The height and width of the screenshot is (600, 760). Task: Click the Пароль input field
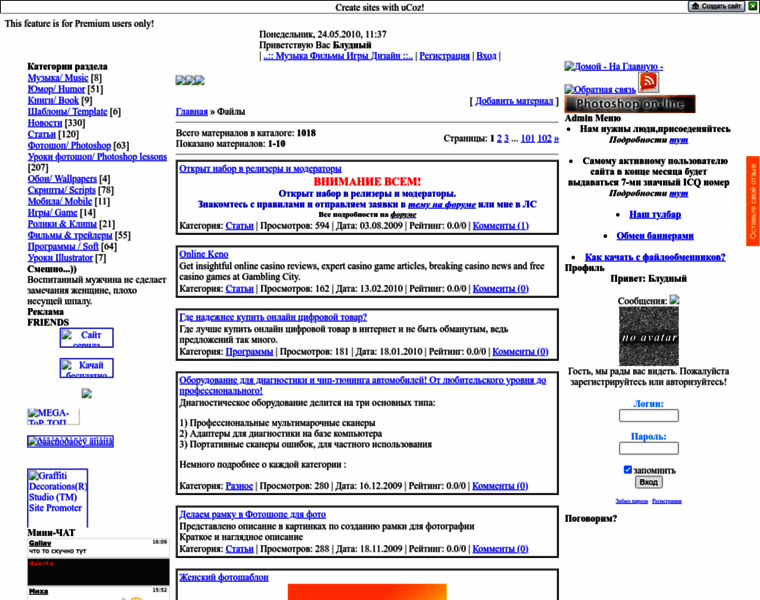[649, 448]
